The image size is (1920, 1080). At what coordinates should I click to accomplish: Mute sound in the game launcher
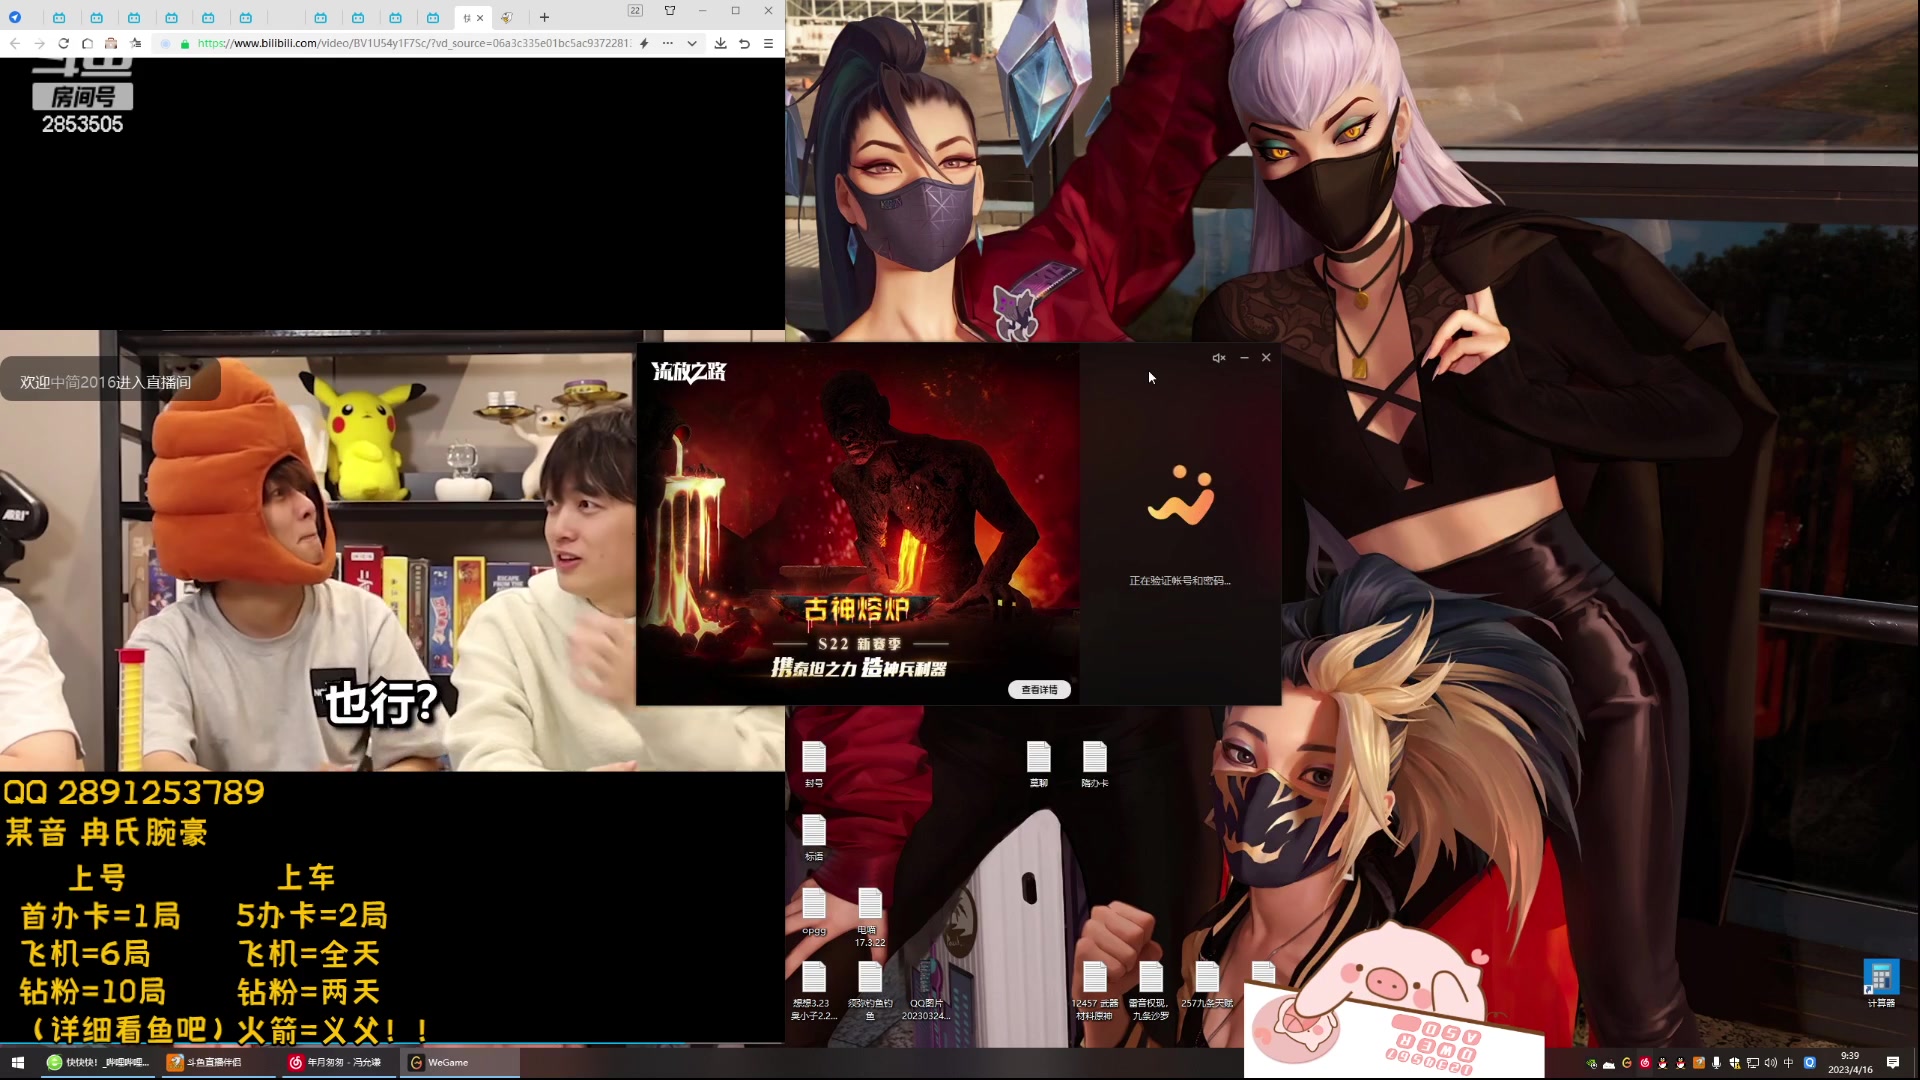pyautogui.click(x=1219, y=358)
